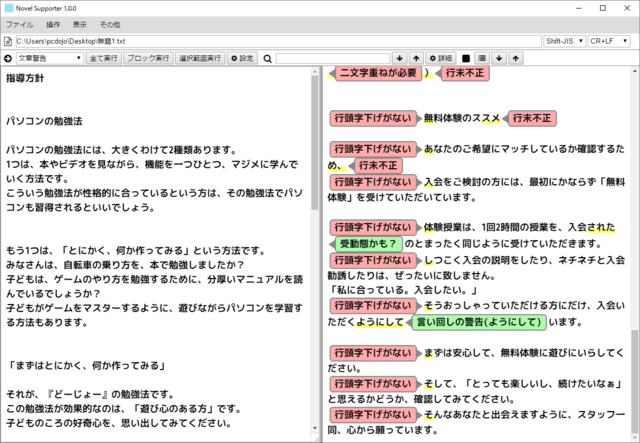Click the file icon beside the path field
This screenshot has width=640, height=443.
click(8, 42)
